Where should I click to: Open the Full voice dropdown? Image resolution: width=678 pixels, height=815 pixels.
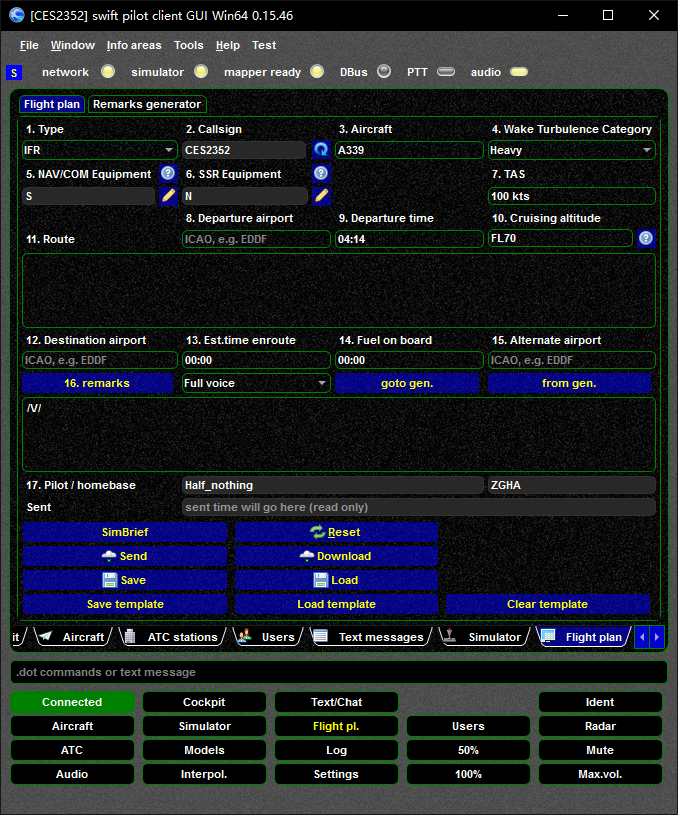coord(256,383)
